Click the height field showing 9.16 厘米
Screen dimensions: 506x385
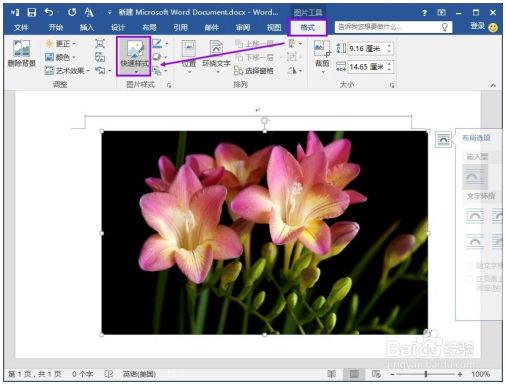tap(366, 49)
